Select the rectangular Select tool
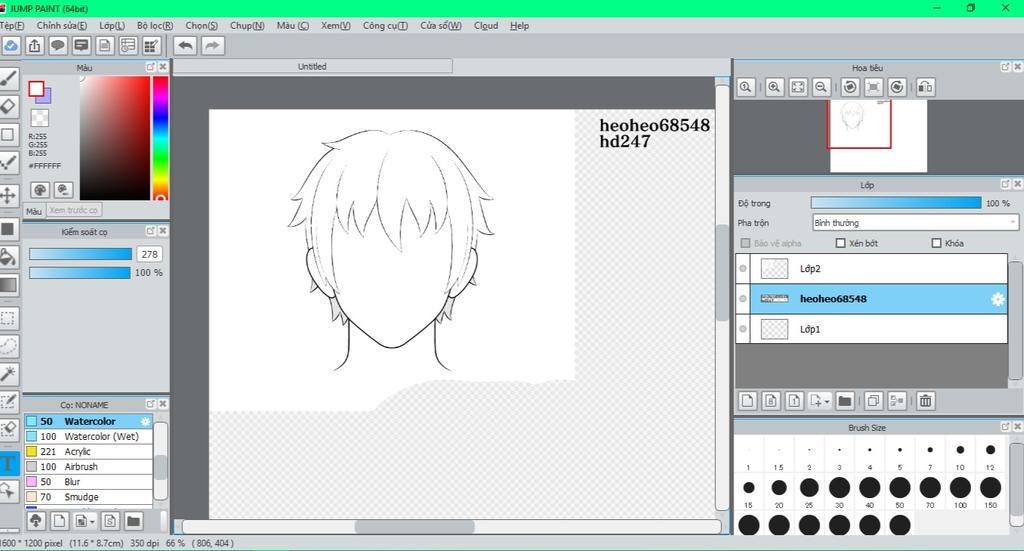Image resolution: width=1024 pixels, height=551 pixels. [x=8, y=319]
